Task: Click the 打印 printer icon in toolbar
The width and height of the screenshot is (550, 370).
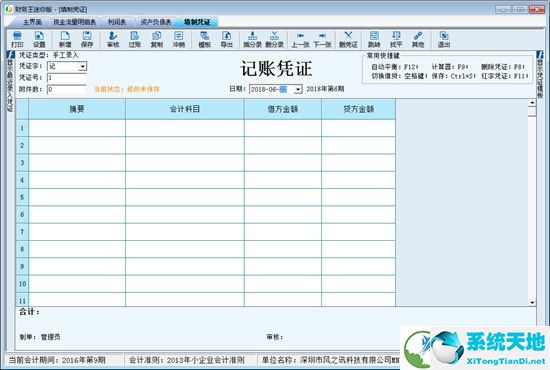Action: [x=17, y=39]
